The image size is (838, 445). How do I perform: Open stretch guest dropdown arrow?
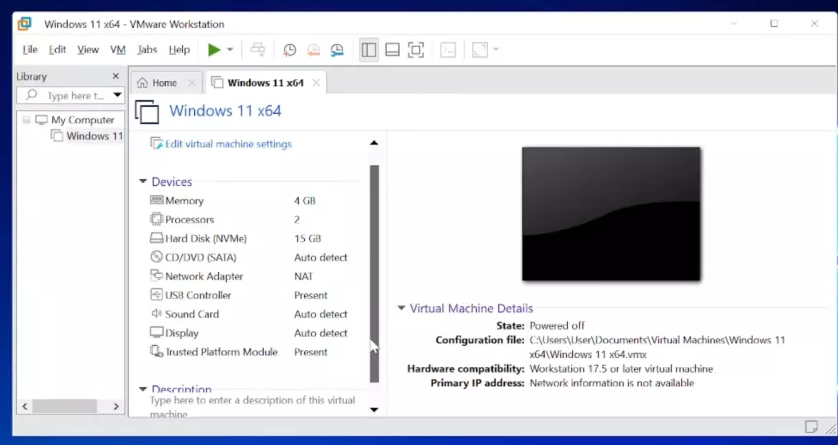pyautogui.click(x=495, y=50)
